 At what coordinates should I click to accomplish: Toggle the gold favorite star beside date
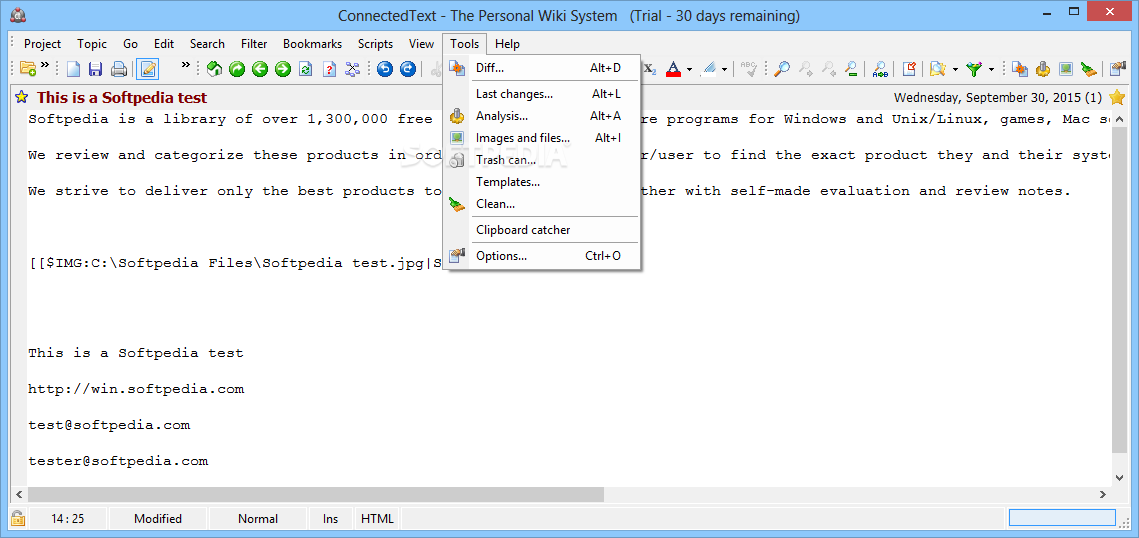(1118, 97)
